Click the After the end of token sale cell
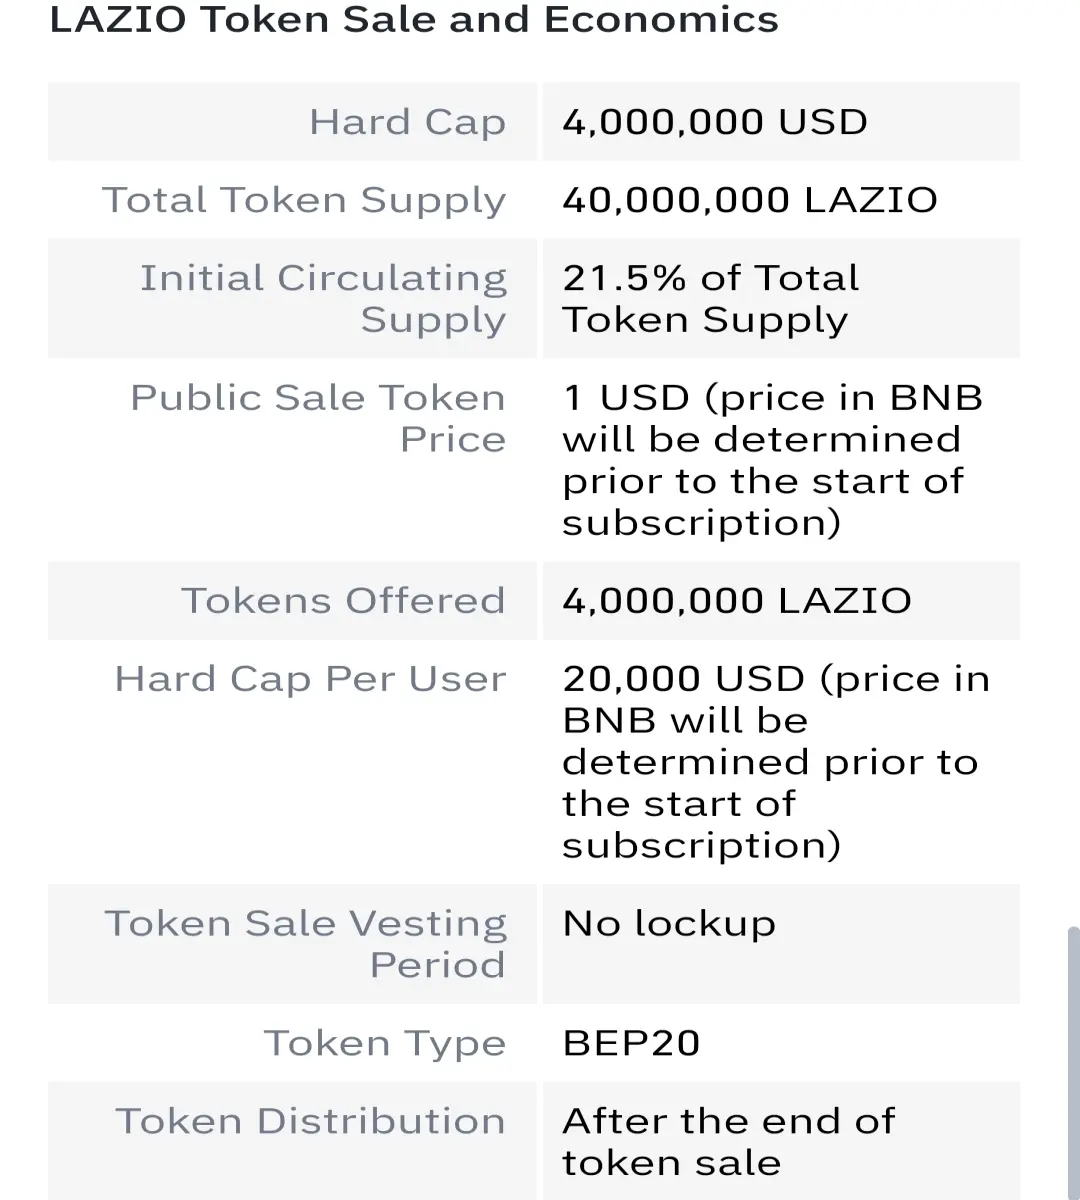Viewport: 1080px width, 1200px height. tap(781, 1141)
